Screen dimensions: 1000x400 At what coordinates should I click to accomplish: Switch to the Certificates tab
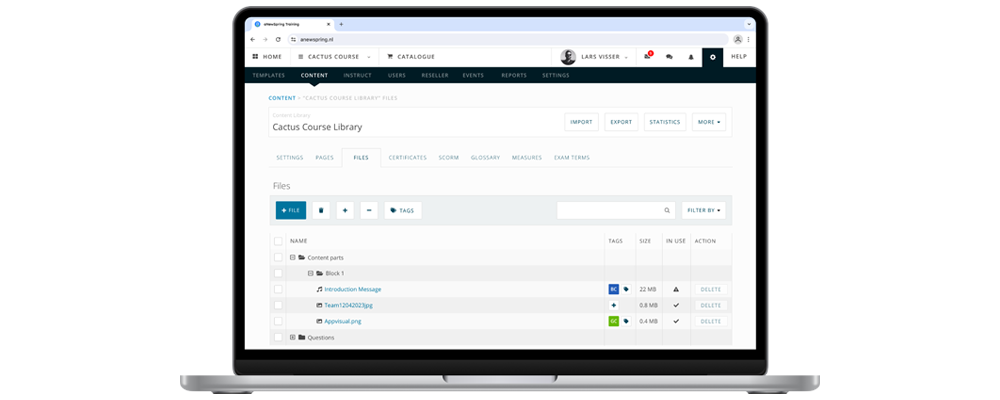pyautogui.click(x=407, y=157)
